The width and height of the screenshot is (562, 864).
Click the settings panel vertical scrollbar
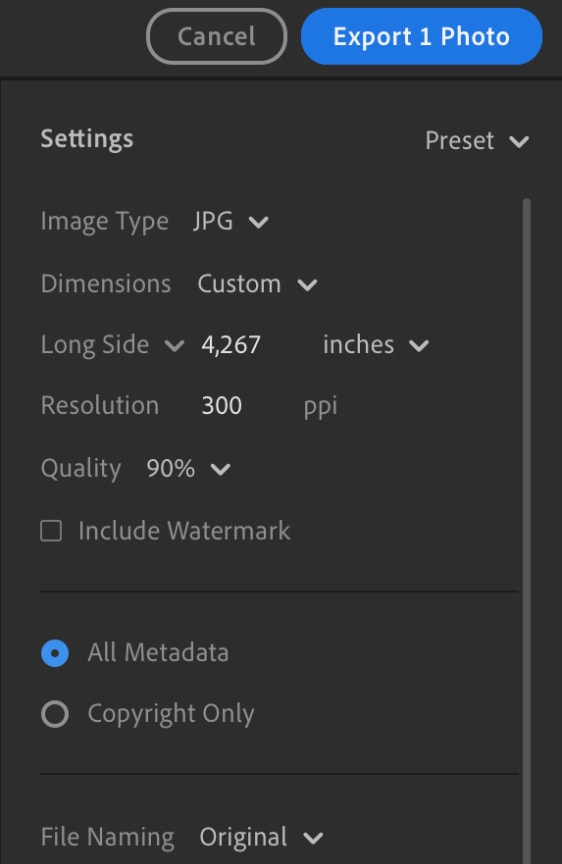527,529
